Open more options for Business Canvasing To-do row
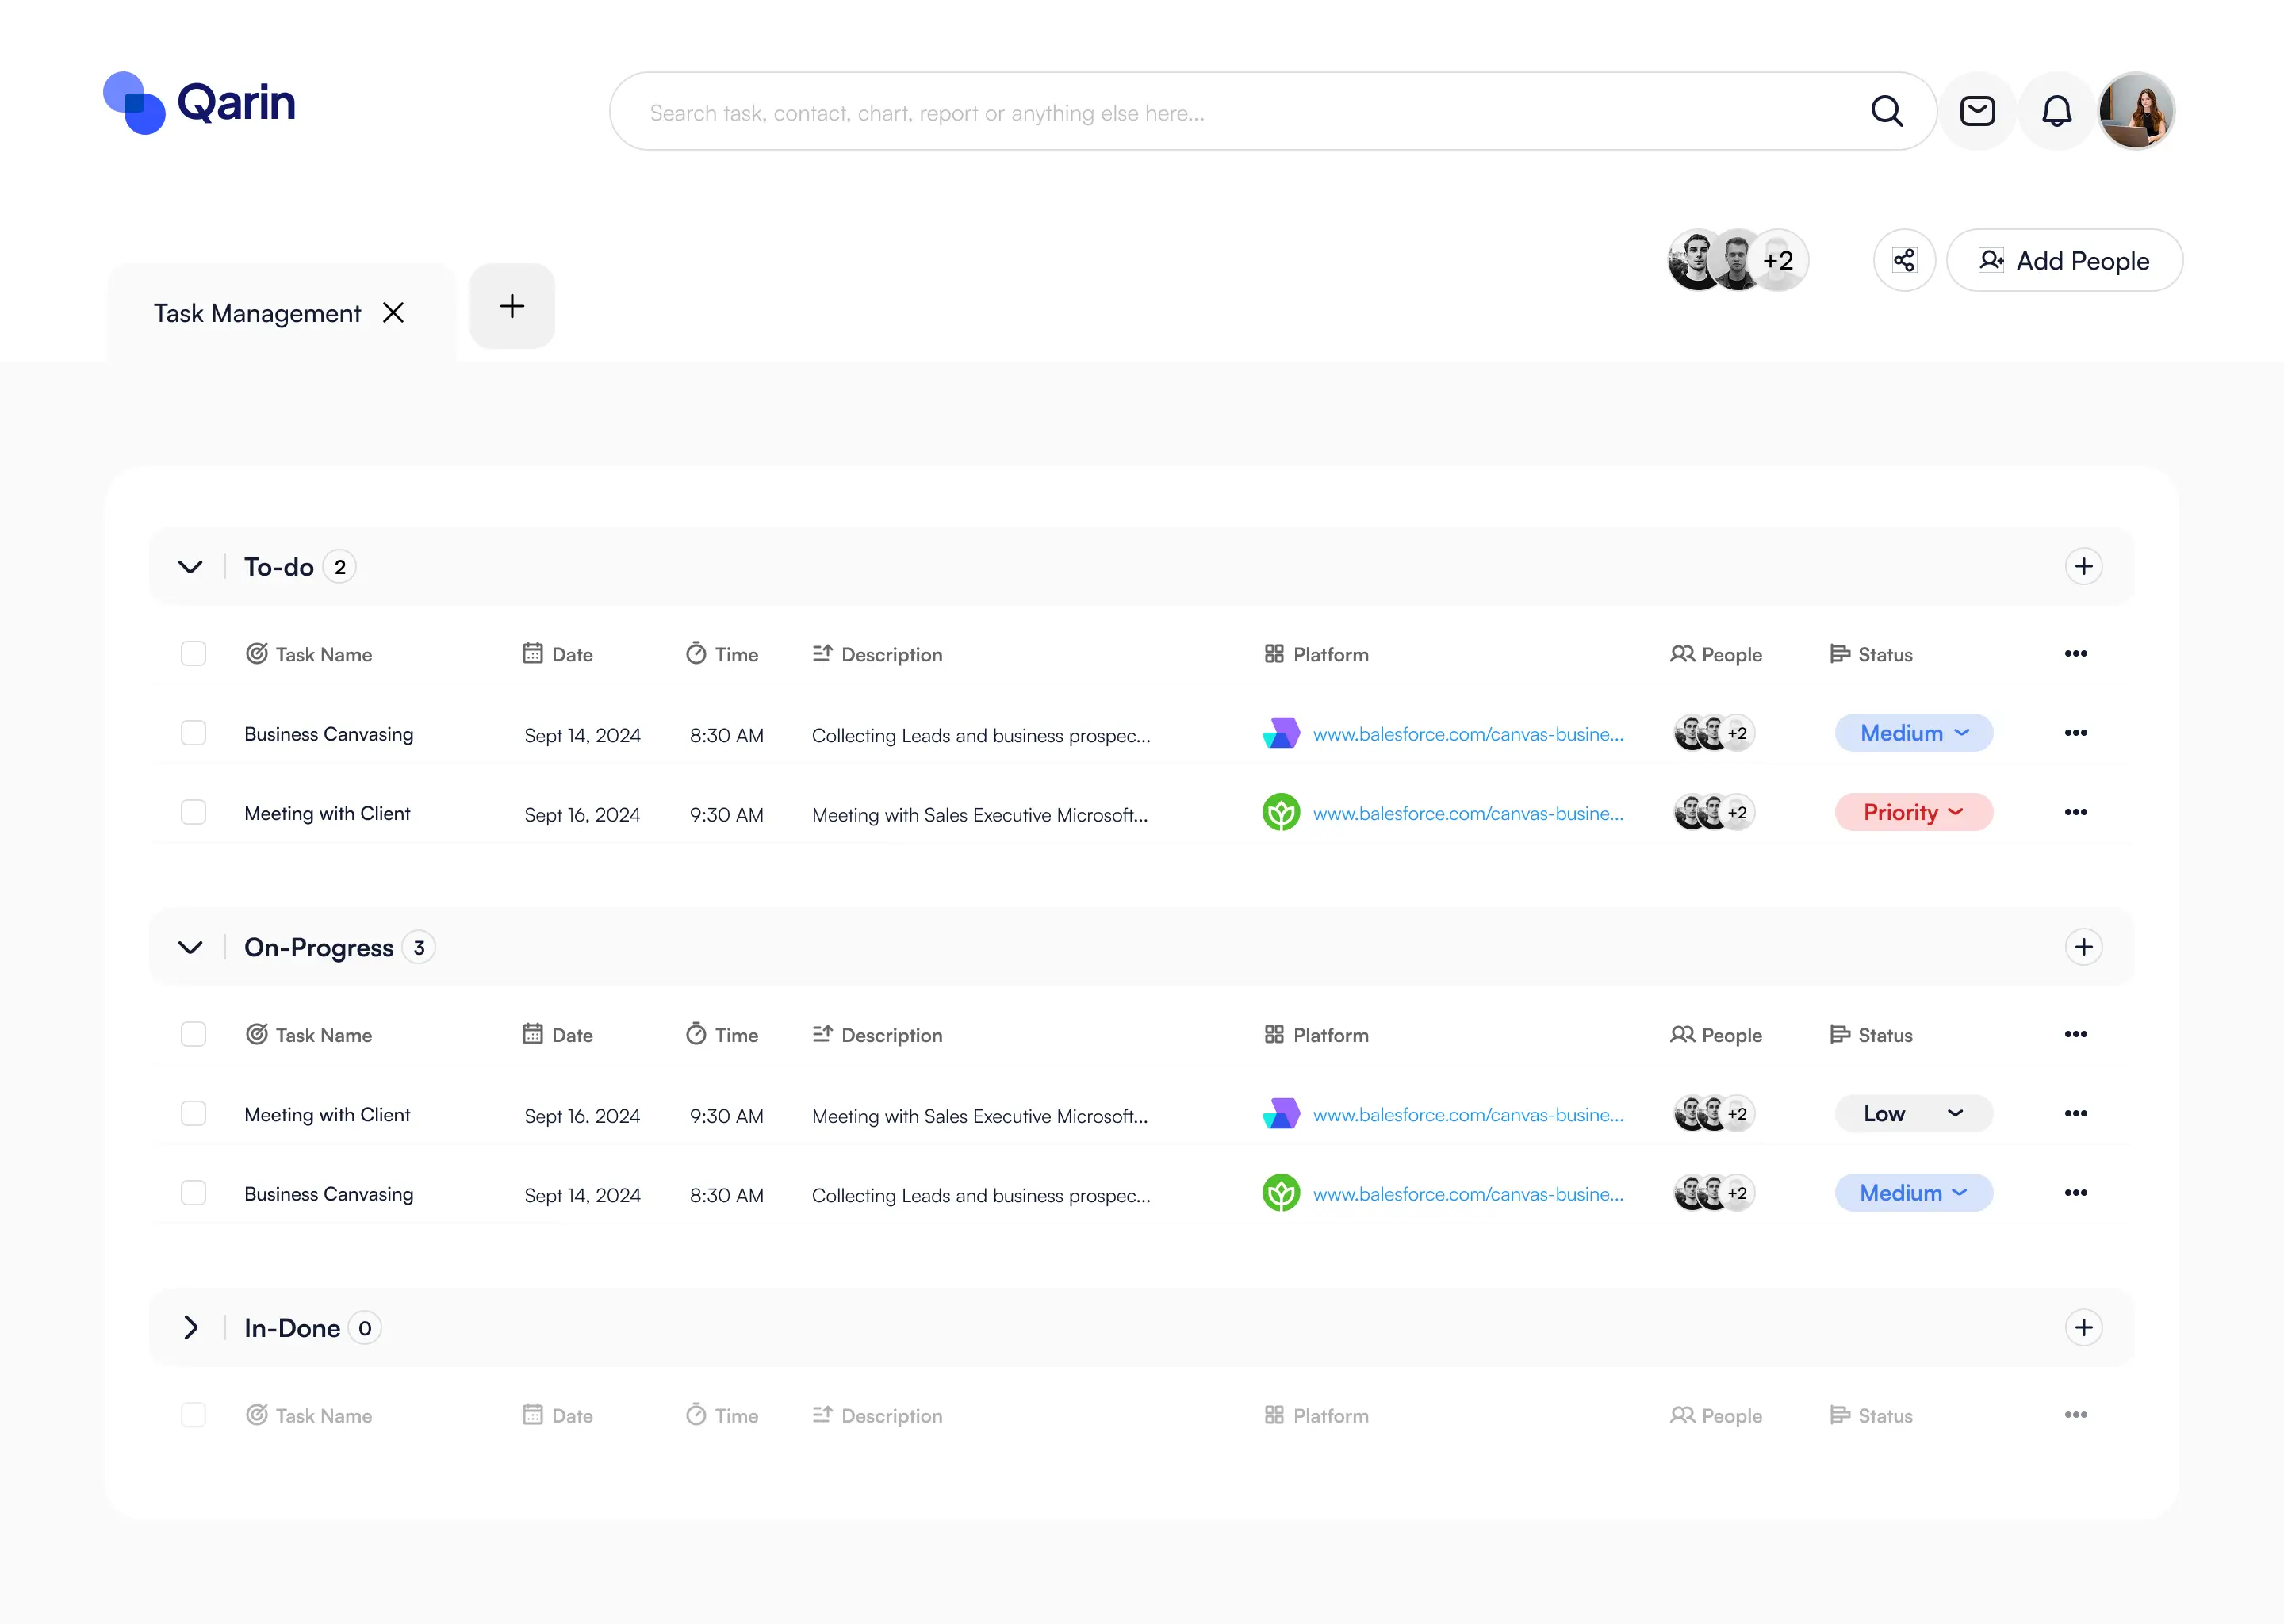 click(x=2075, y=733)
